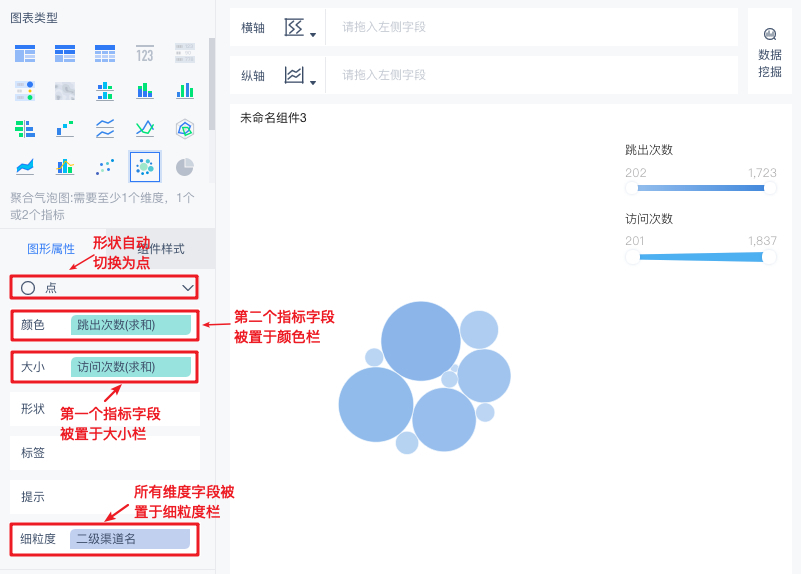
Task: Select the partitioned line chart type
Action: pos(105,128)
